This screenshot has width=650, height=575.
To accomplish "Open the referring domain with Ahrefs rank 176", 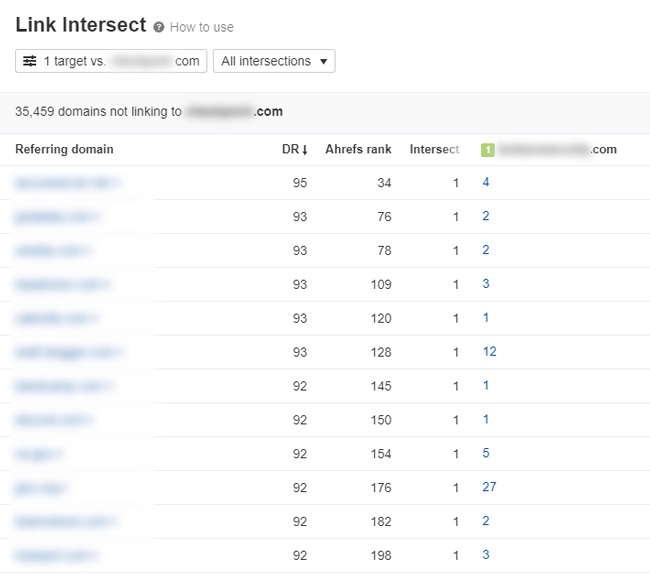I will [42, 487].
